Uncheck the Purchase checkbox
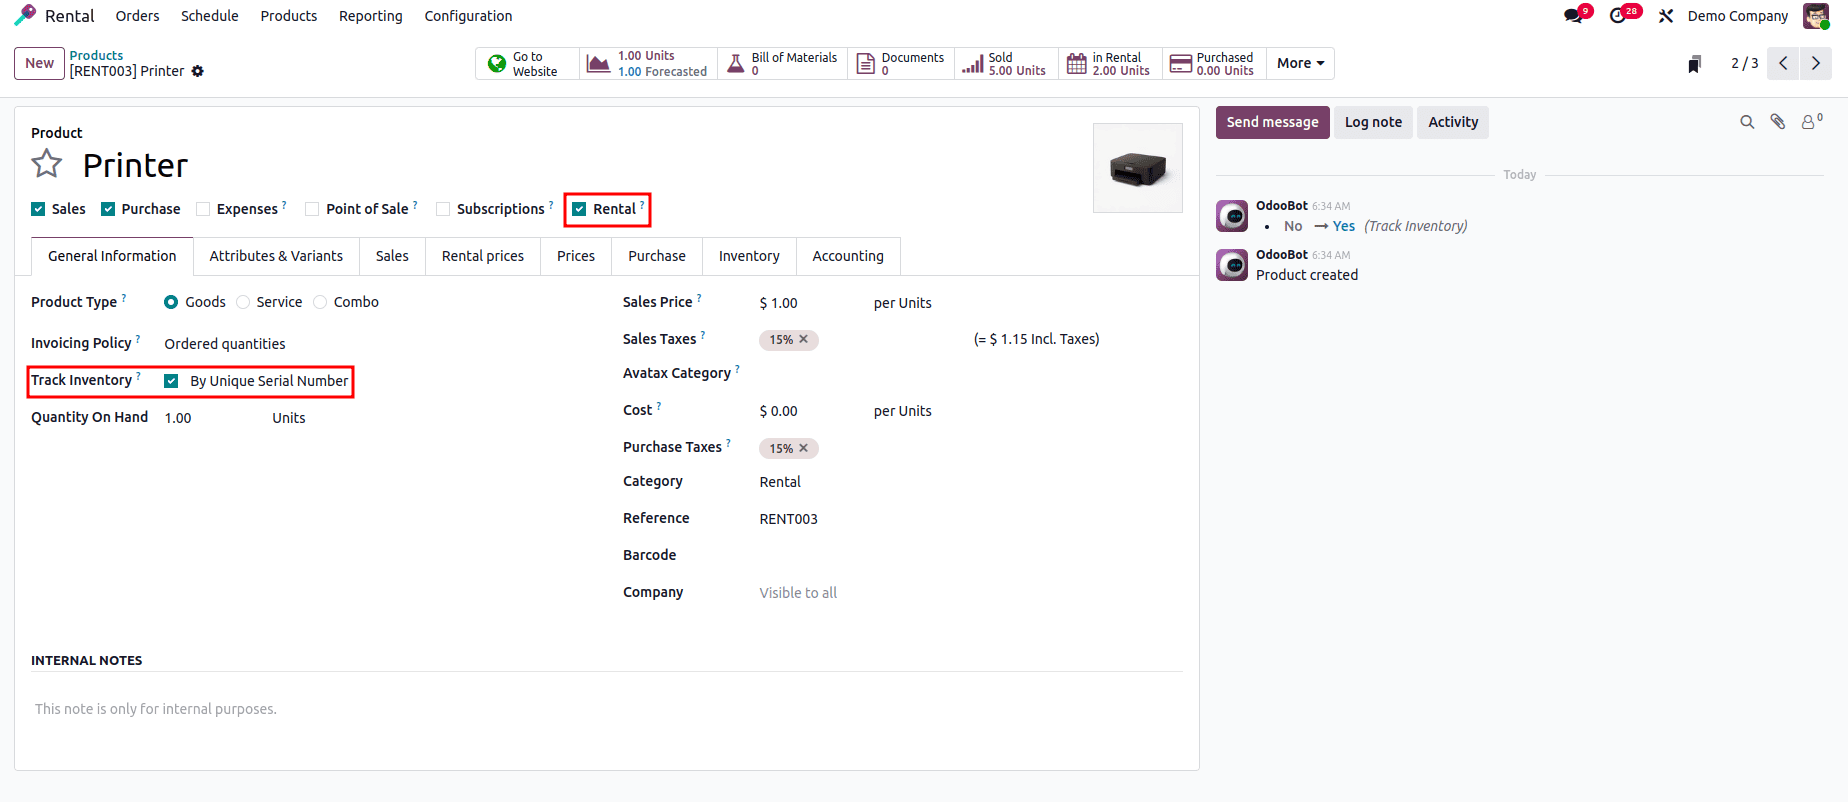Image resolution: width=1848 pixels, height=802 pixels. coord(108,209)
